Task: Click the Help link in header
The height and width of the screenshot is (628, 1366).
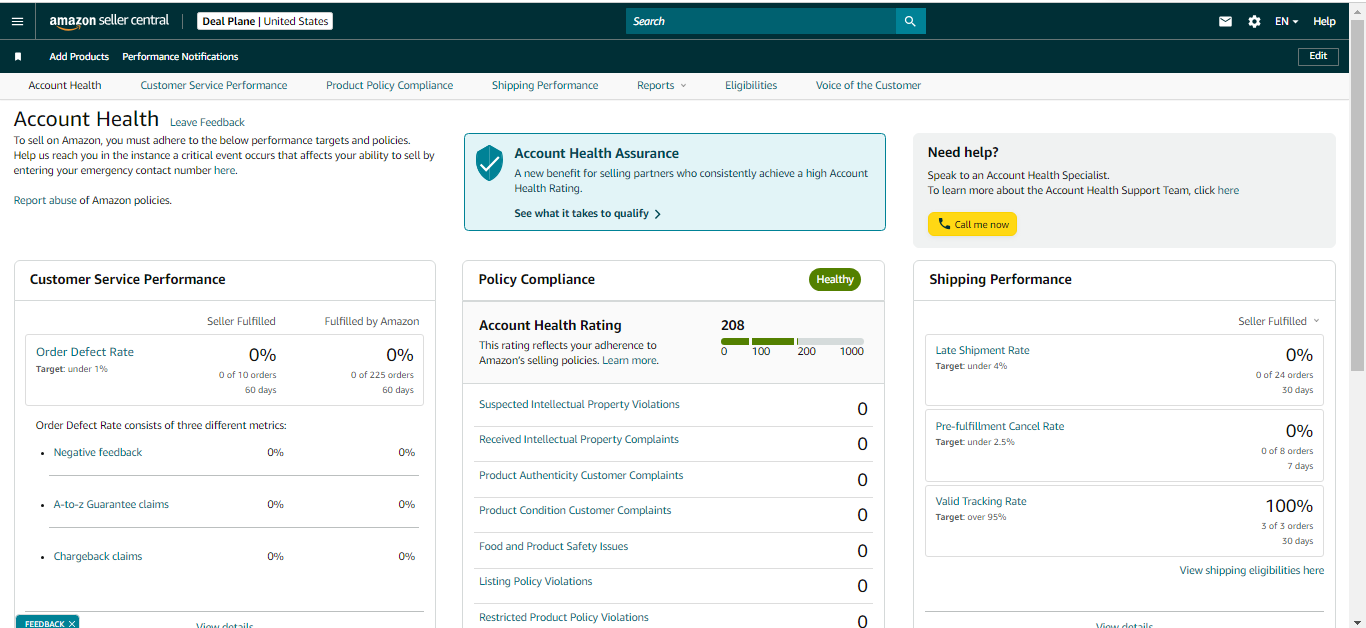Action: coord(1324,21)
